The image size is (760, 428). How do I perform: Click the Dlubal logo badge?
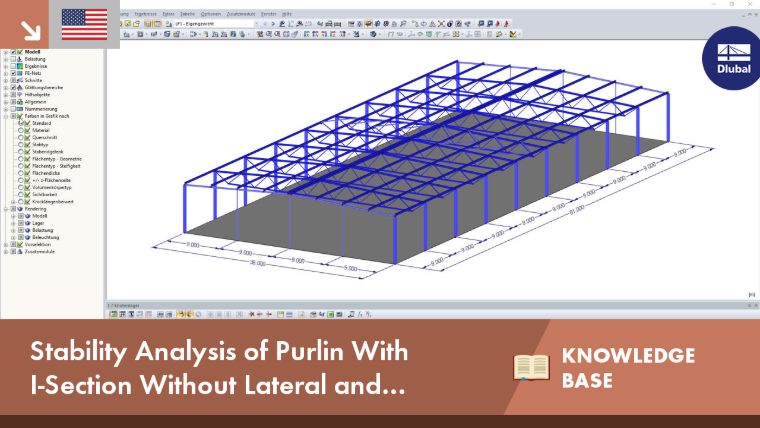732,58
